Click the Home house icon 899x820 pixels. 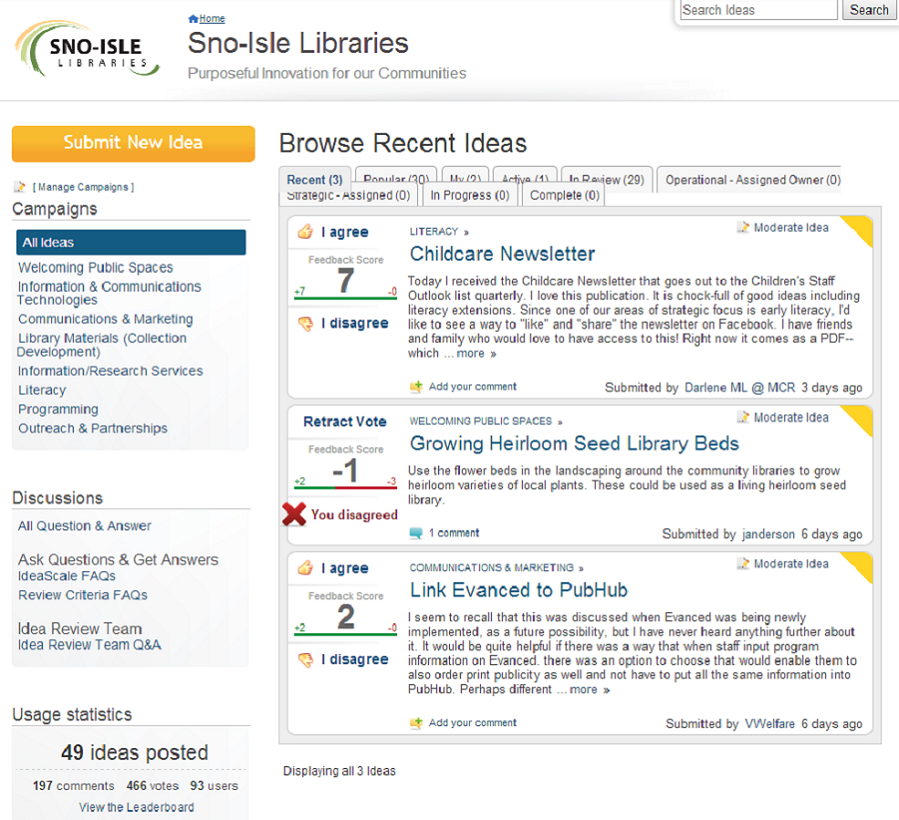[x=193, y=19]
